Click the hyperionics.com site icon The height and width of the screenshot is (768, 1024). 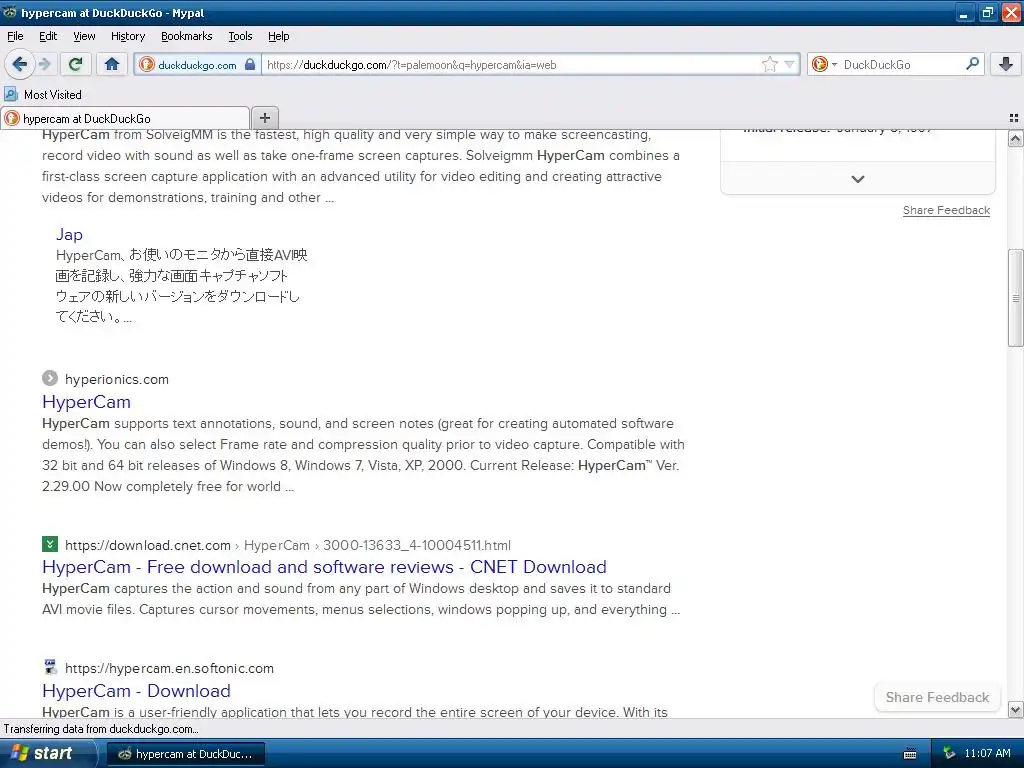(x=50, y=378)
